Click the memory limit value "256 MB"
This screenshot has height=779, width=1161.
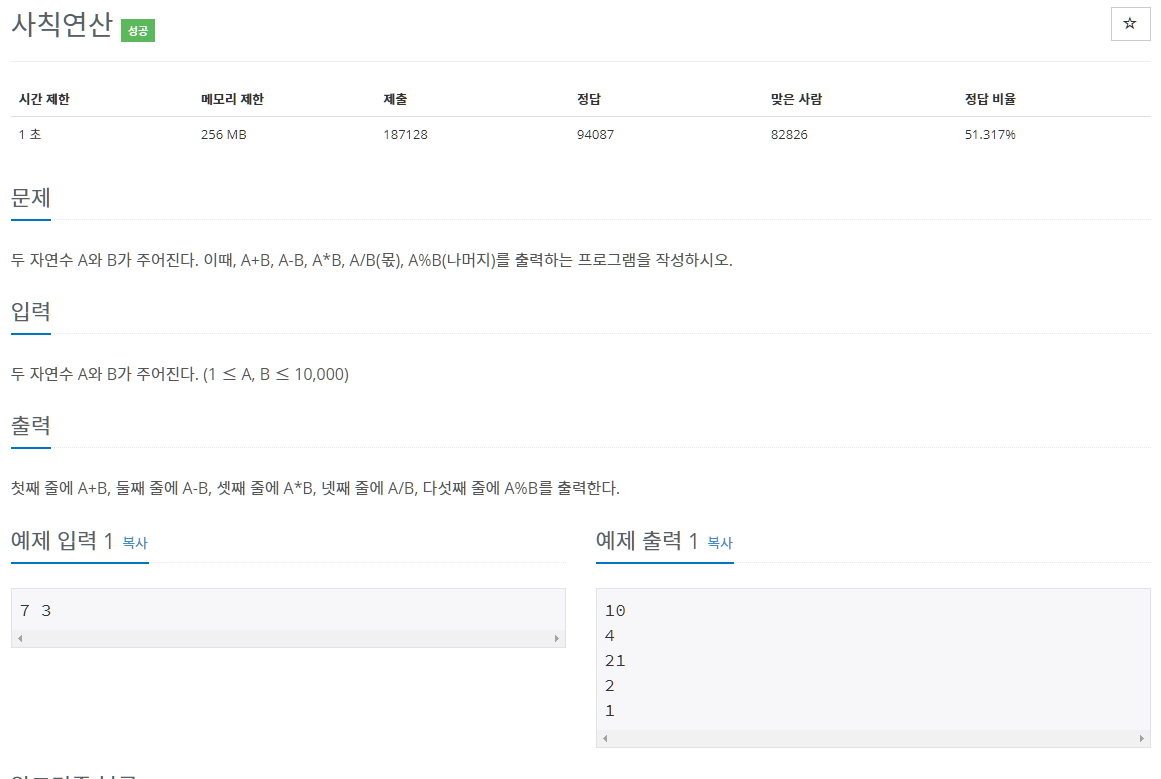(224, 135)
